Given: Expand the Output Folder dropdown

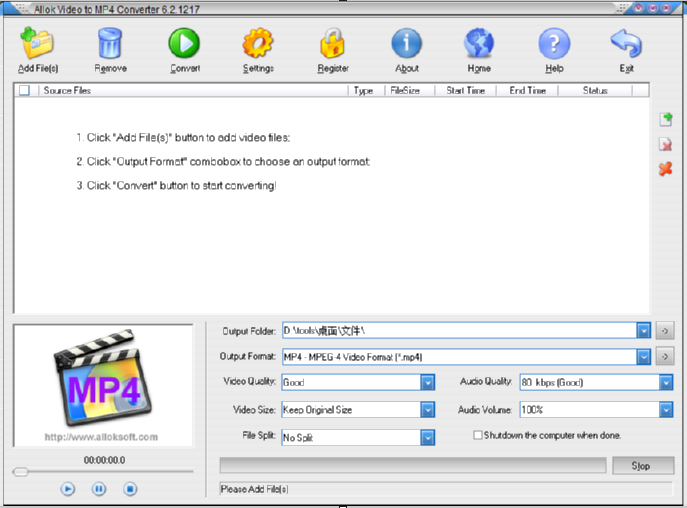Looking at the screenshot, I should [643, 330].
